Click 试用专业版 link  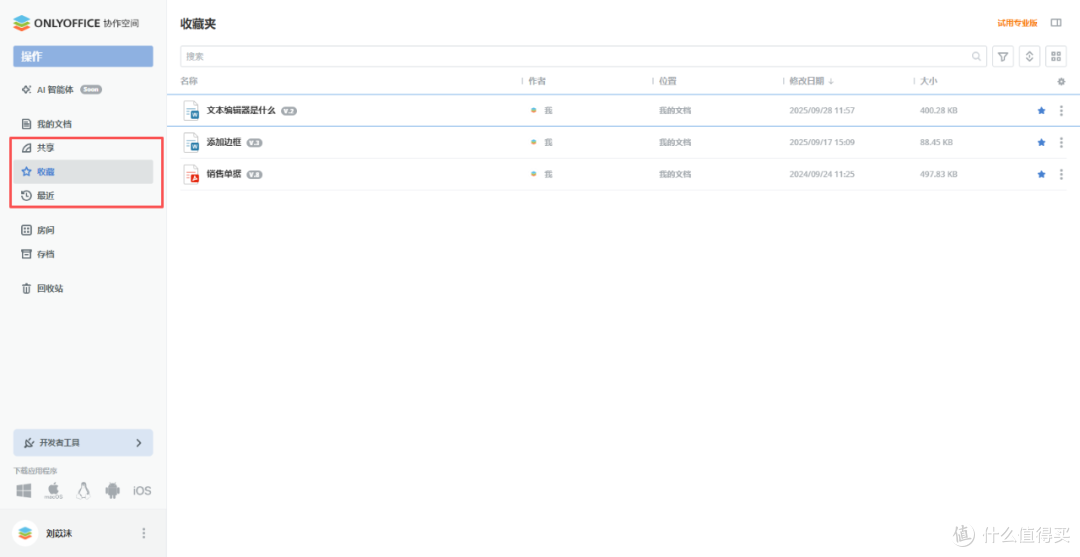click(x=1017, y=23)
